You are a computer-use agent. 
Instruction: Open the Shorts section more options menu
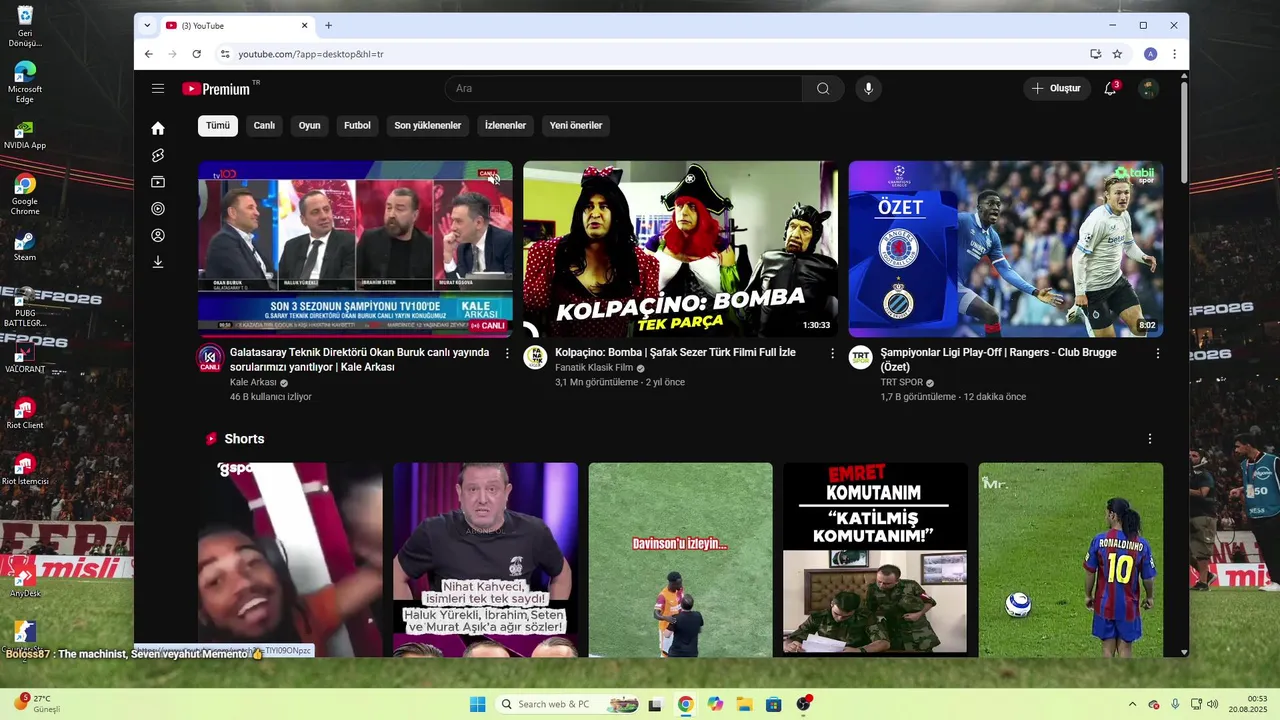[1150, 439]
